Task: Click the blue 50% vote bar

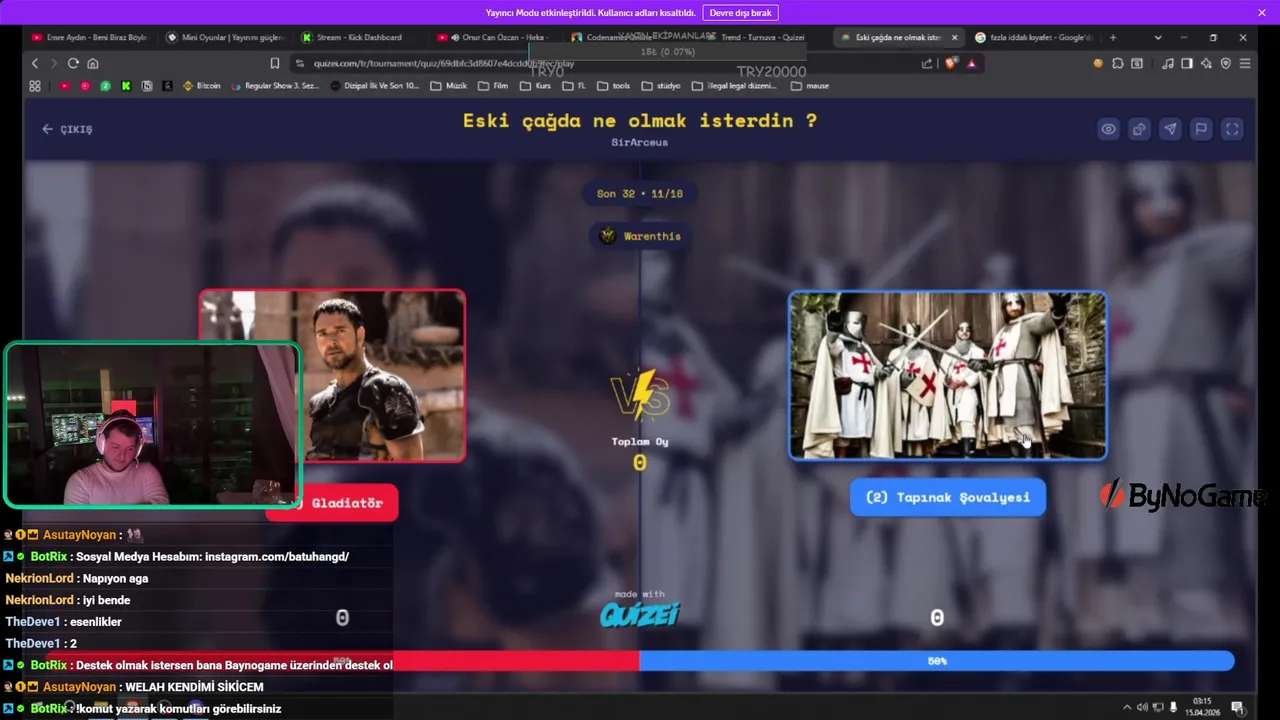Action: pos(936,661)
